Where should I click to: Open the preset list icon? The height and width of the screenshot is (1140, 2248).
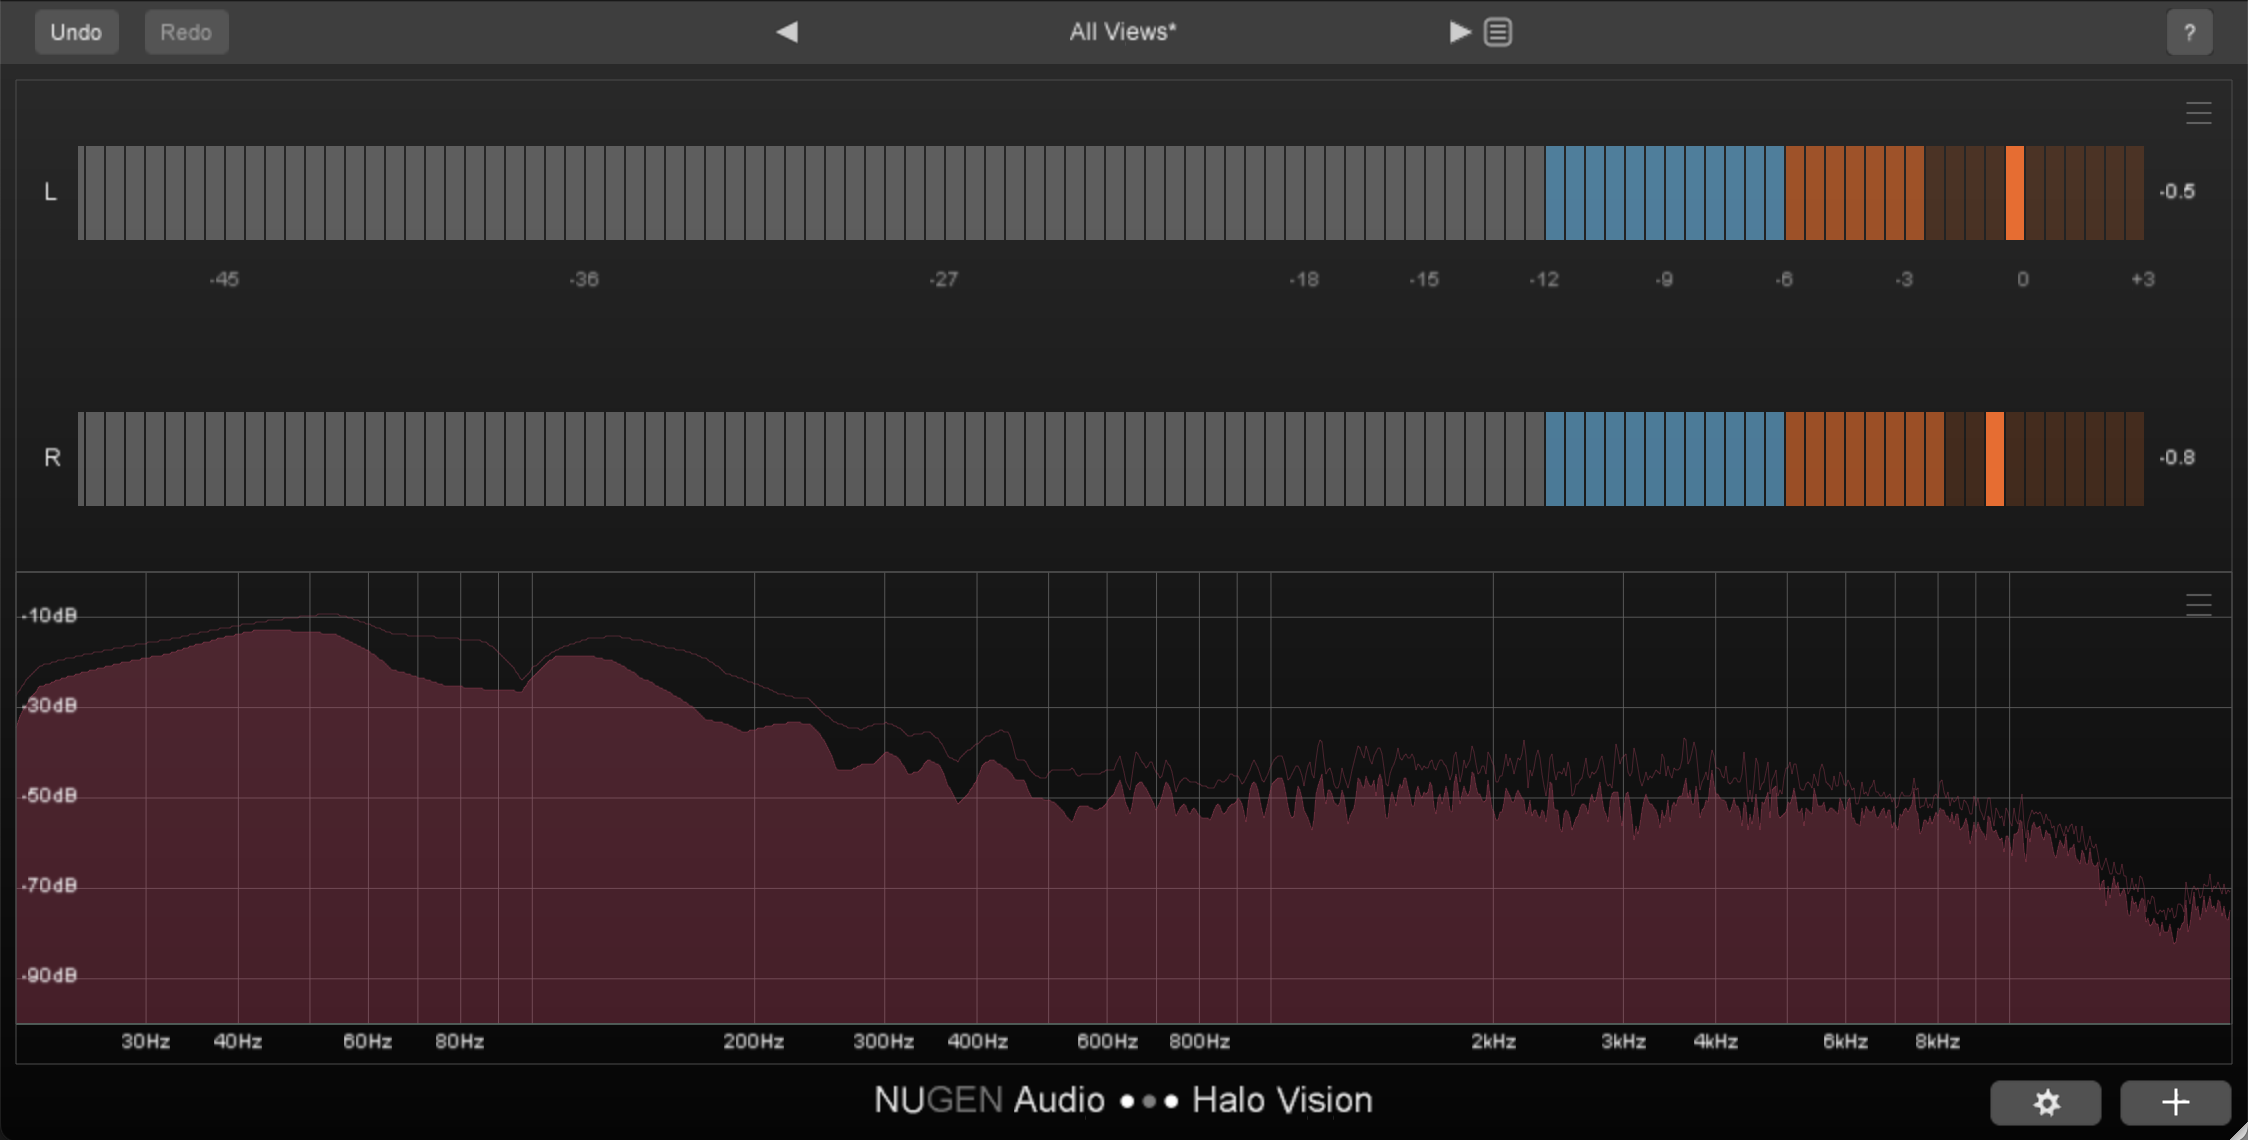coord(1497,32)
